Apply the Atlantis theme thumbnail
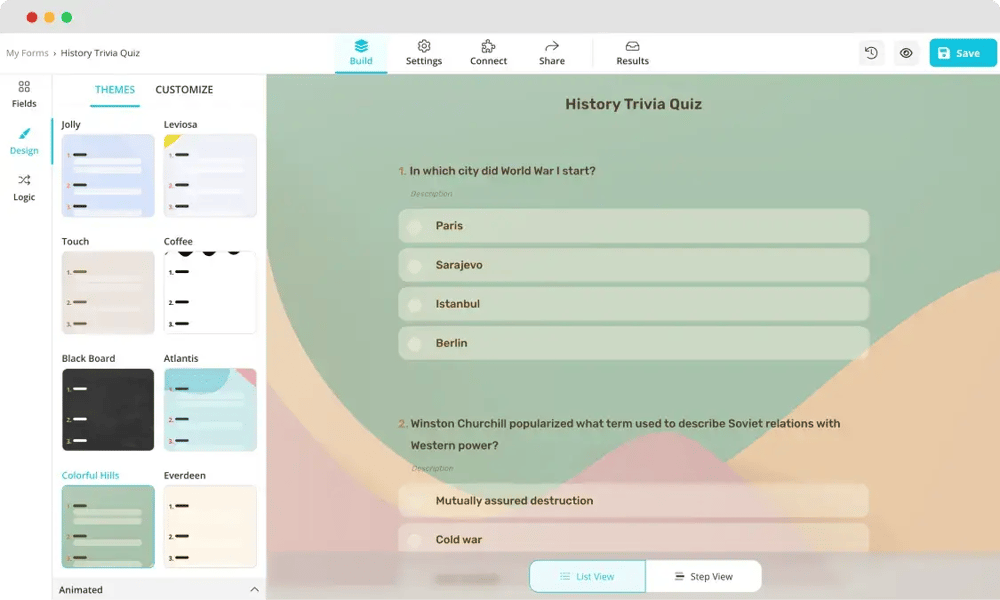 coord(210,409)
